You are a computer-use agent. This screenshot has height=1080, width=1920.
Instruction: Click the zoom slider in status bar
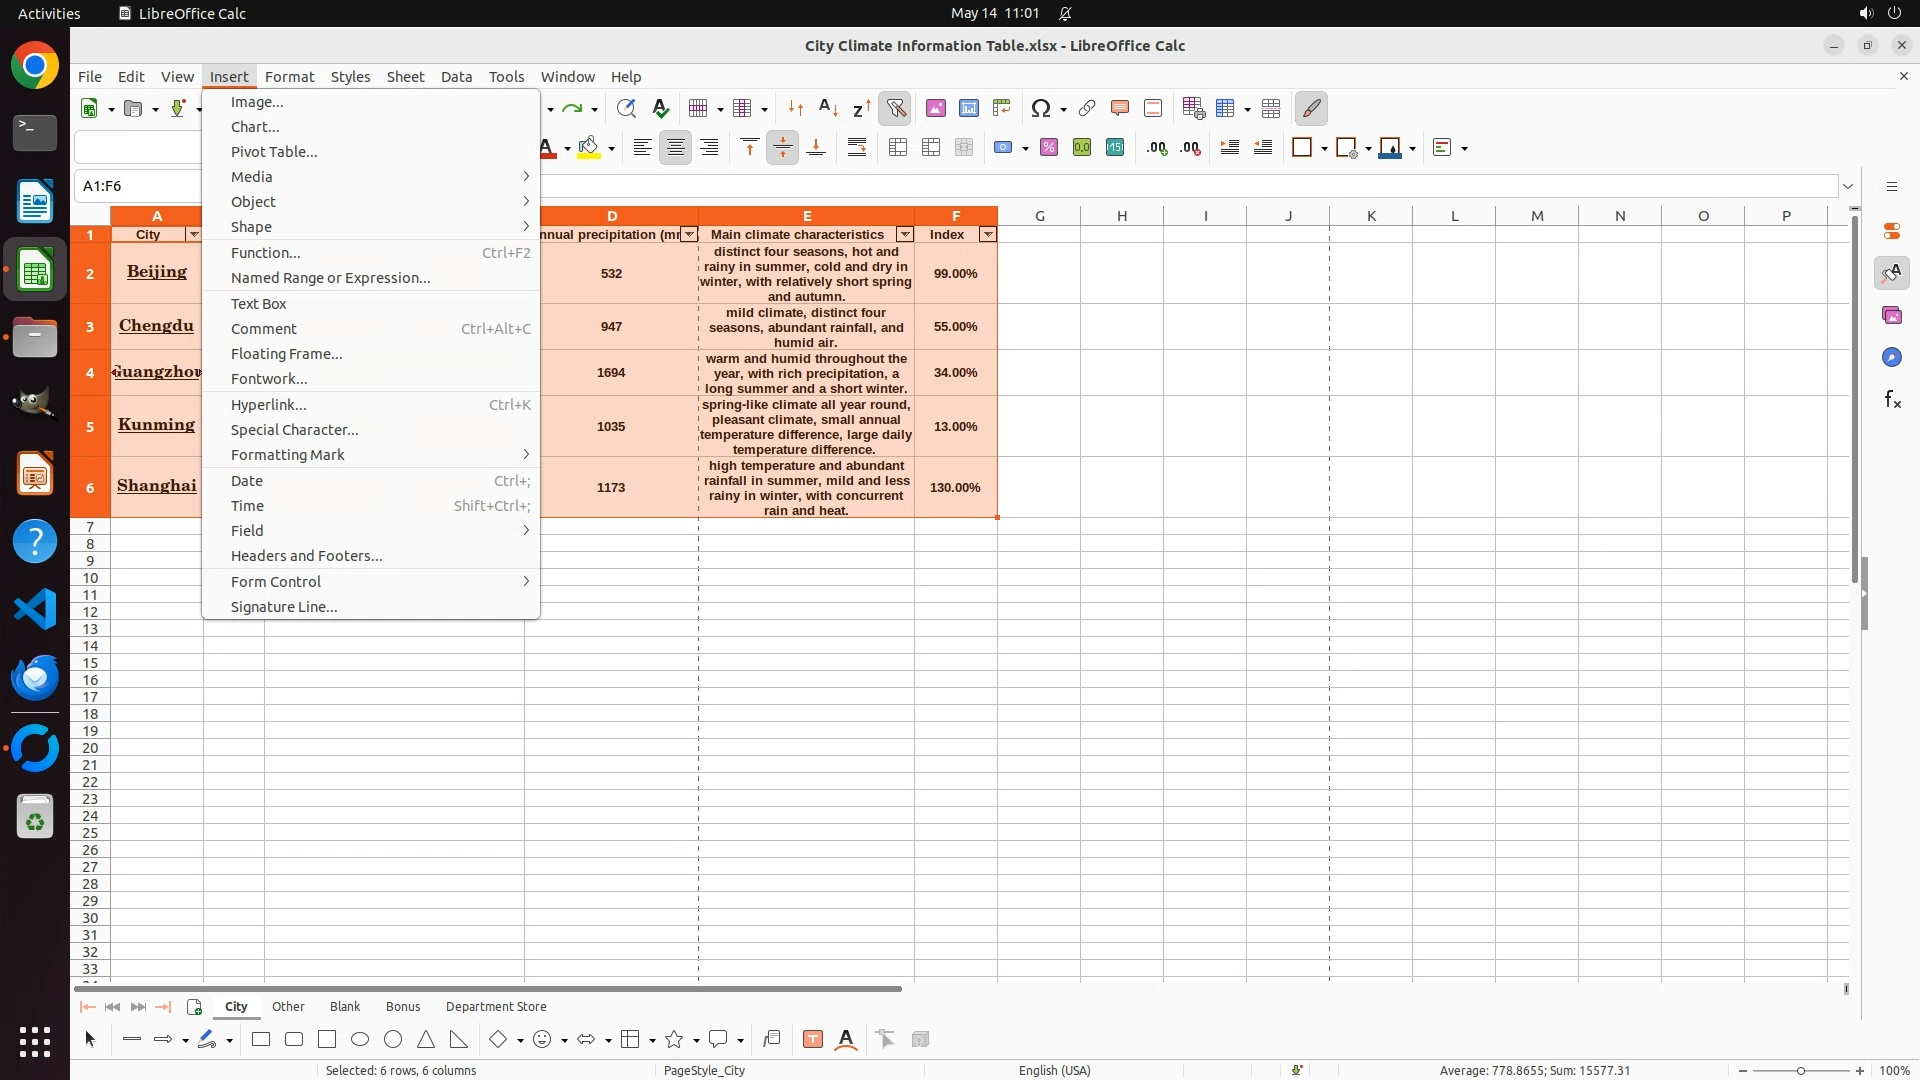click(1800, 1071)
